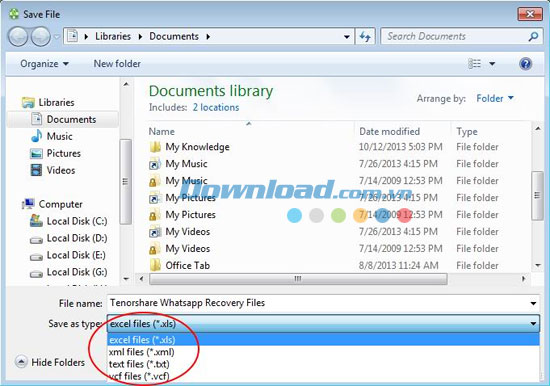The width and height of the screenshot is (550, 386).
Task: Select Videos library in navigation pane
Action: pos(53,170)
